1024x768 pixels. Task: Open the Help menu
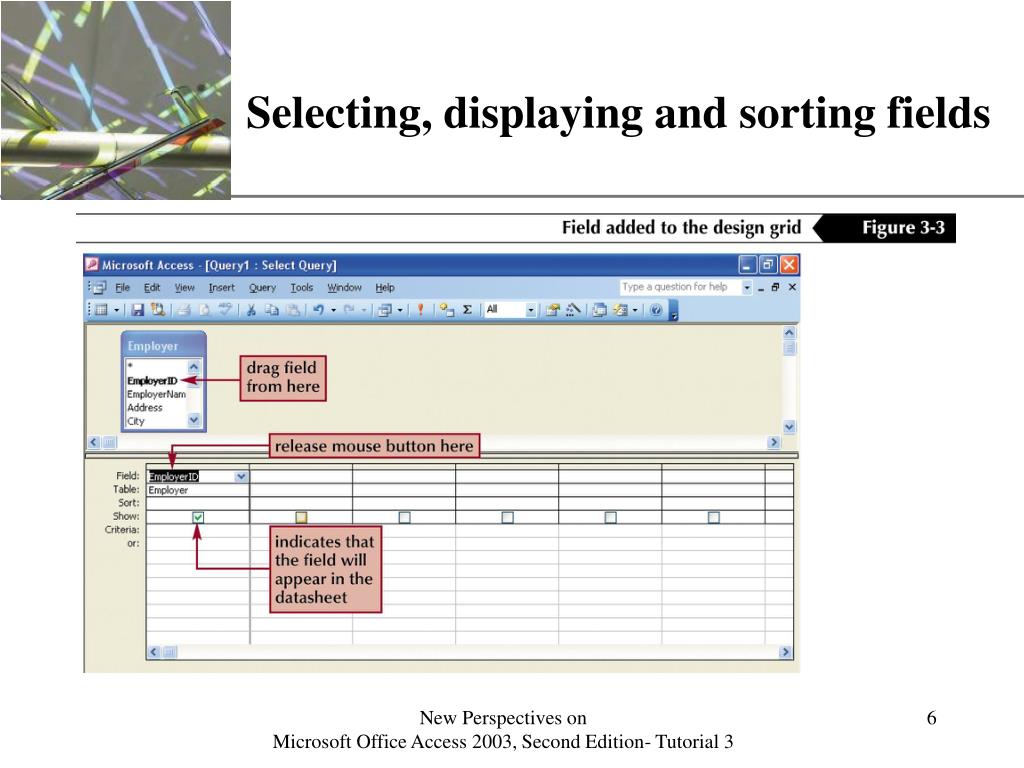[x=385, y=287]
